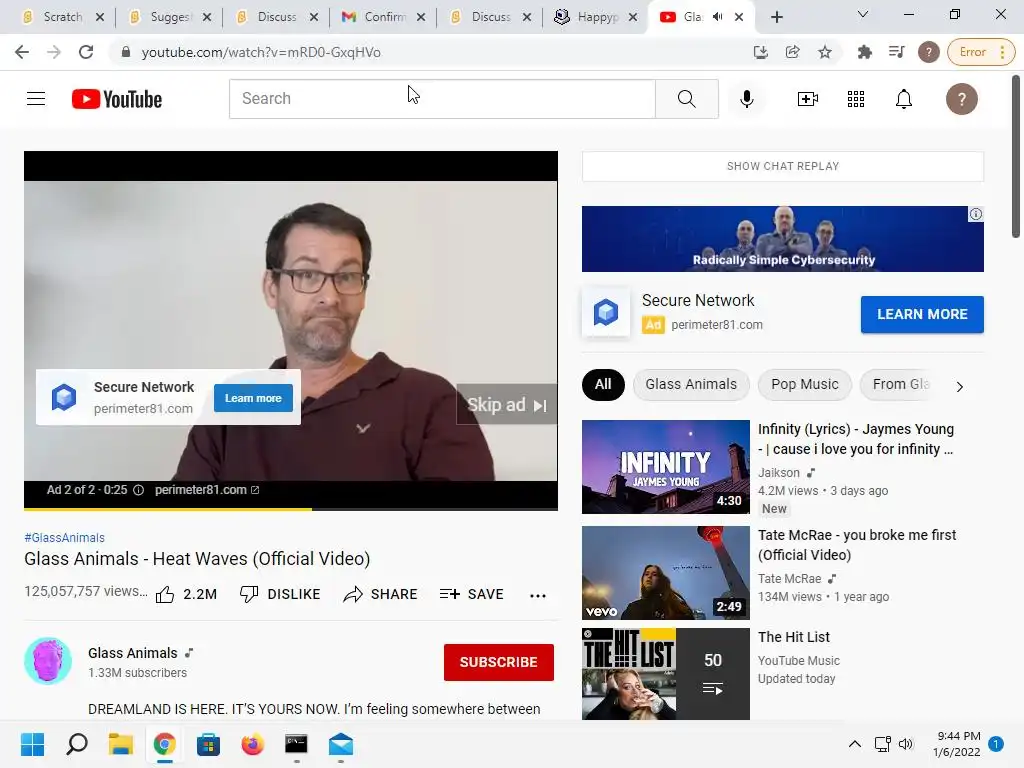
Task: Open the Create video camera icon
Action: tap(808, 99)
